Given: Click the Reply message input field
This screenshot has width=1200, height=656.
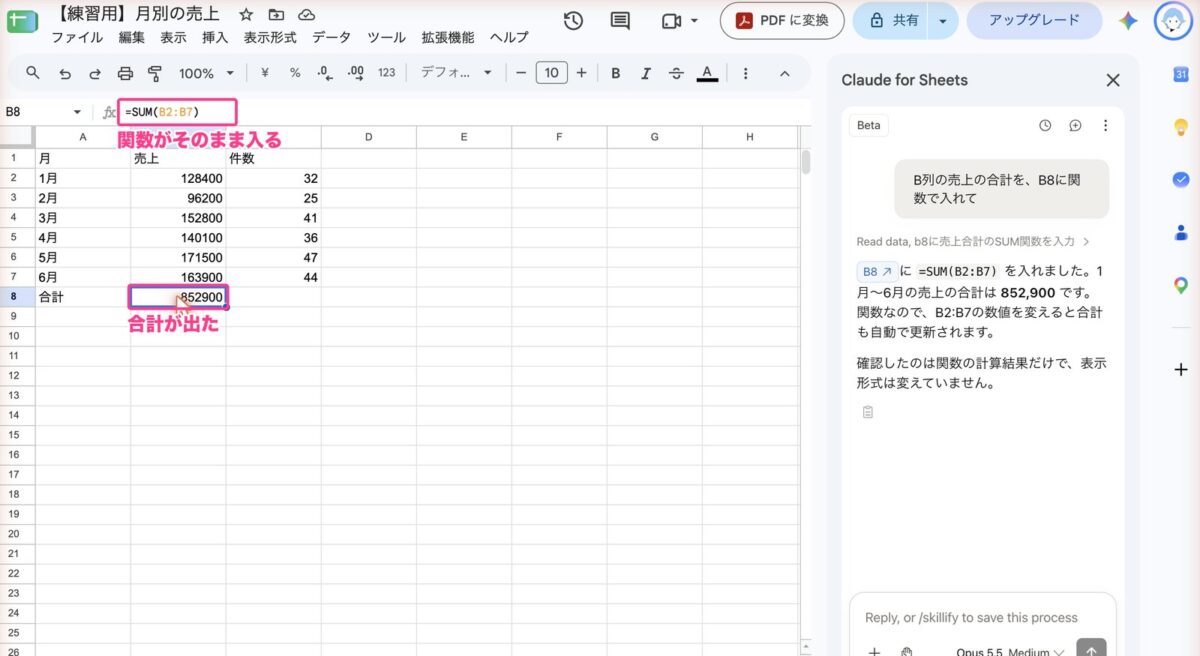Looking at the screenshot, I should coord(971,618).
